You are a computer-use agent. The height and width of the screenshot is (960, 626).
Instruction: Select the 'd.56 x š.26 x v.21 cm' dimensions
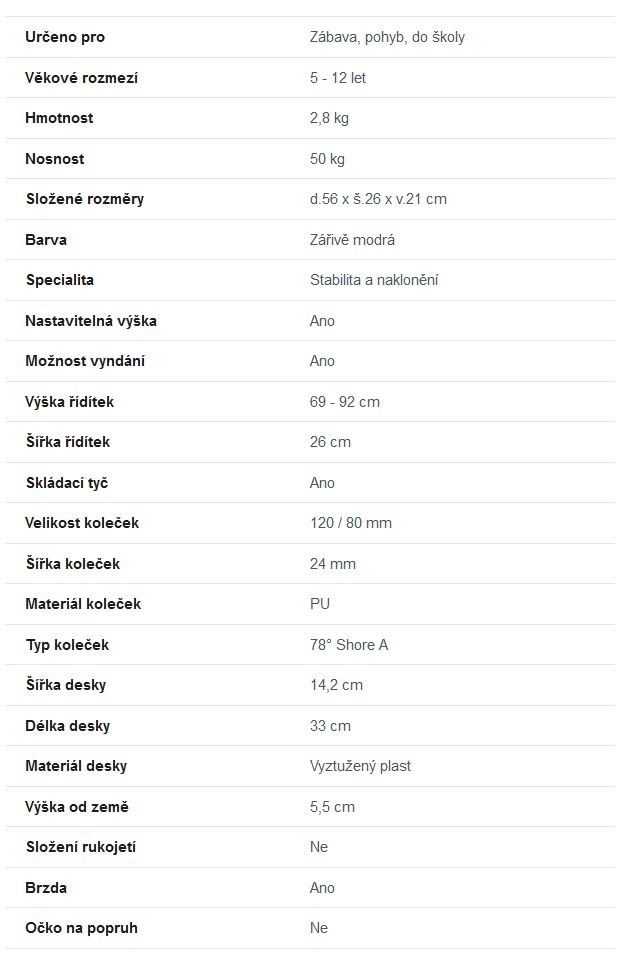click(378, 199)
